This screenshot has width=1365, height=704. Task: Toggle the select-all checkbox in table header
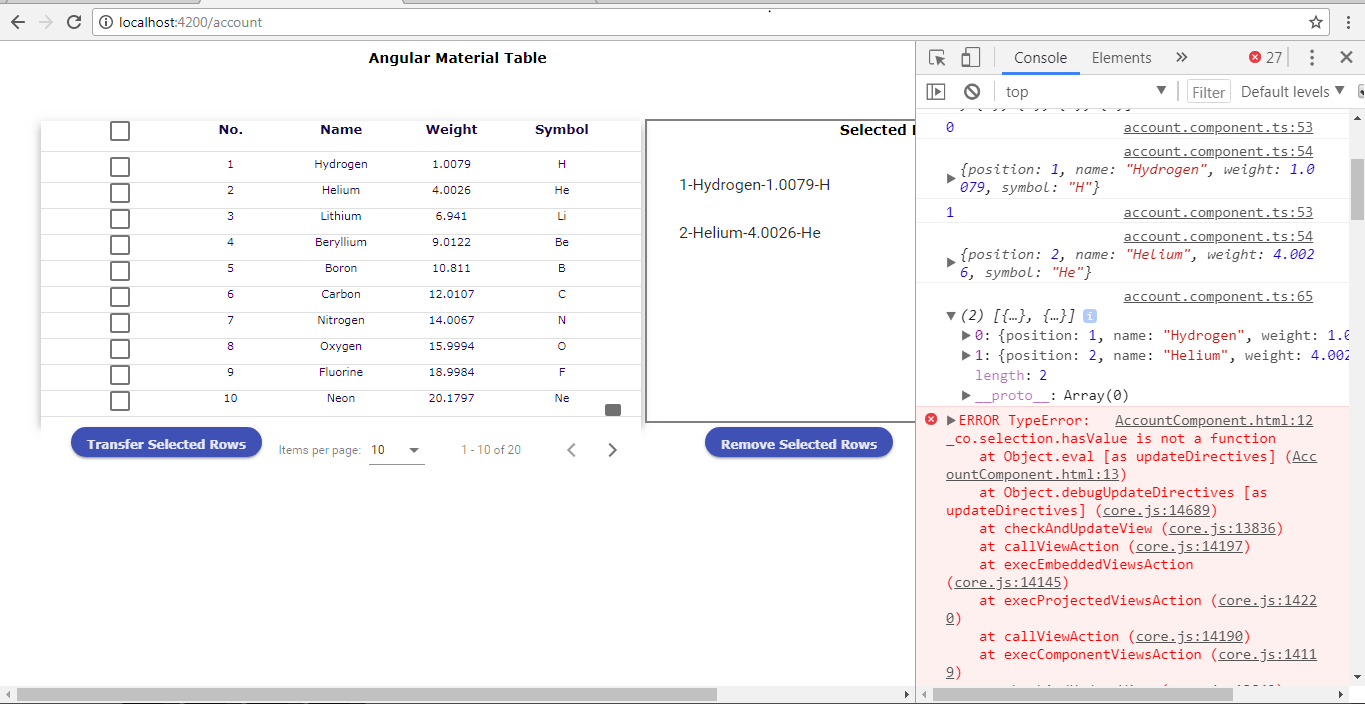120,131
